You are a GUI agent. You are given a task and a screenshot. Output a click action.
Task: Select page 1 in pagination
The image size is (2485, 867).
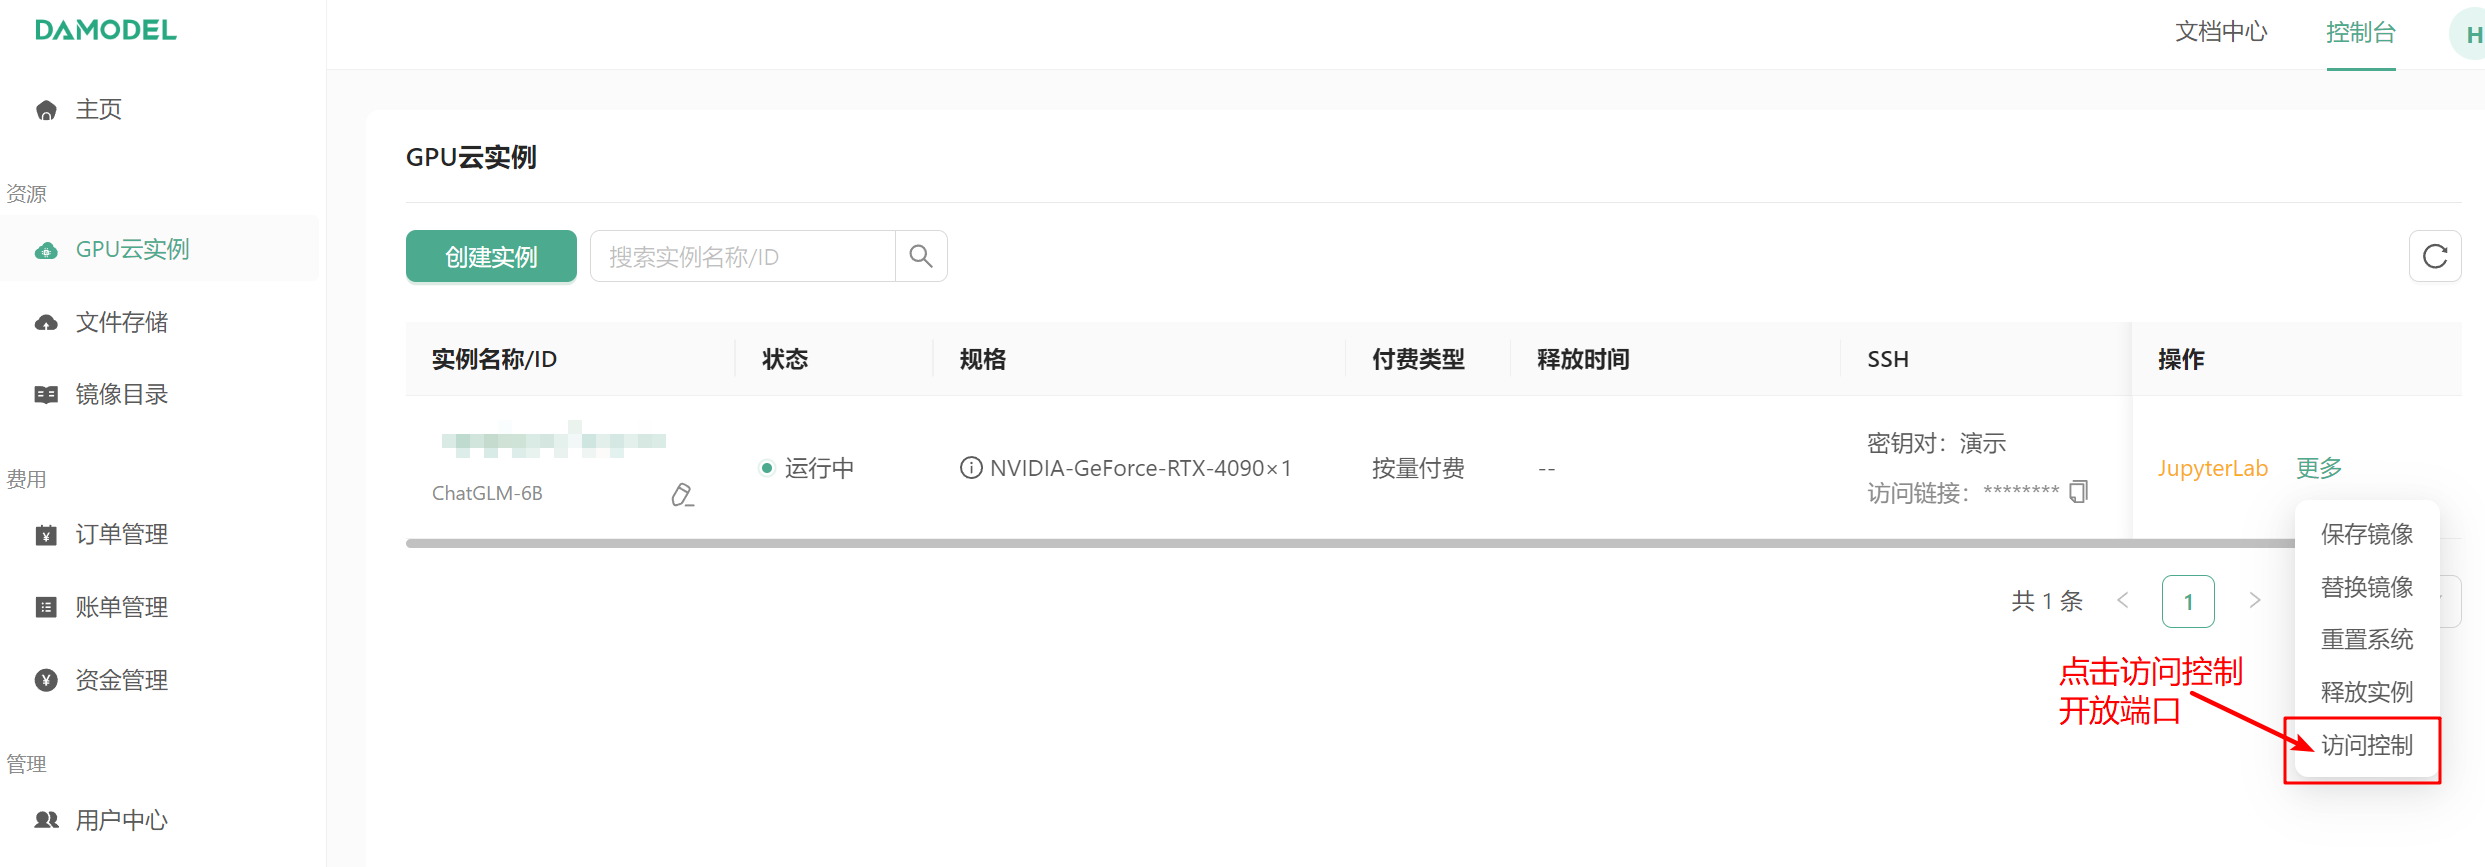pos(2188,601)
